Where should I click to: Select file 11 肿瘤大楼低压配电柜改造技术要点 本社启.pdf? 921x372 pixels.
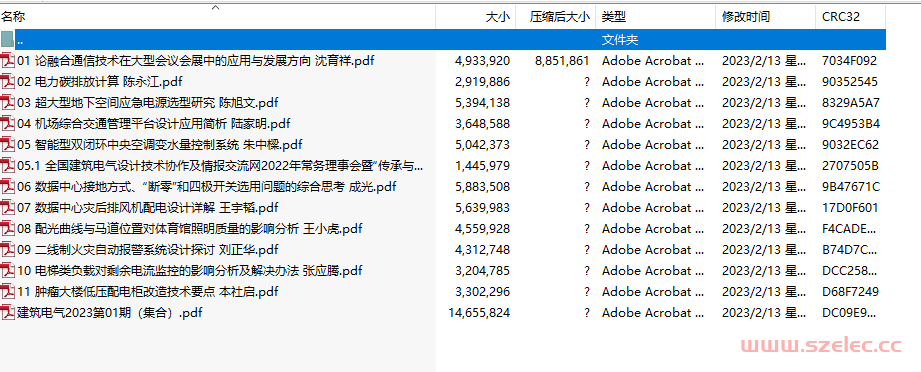(147, 291)
